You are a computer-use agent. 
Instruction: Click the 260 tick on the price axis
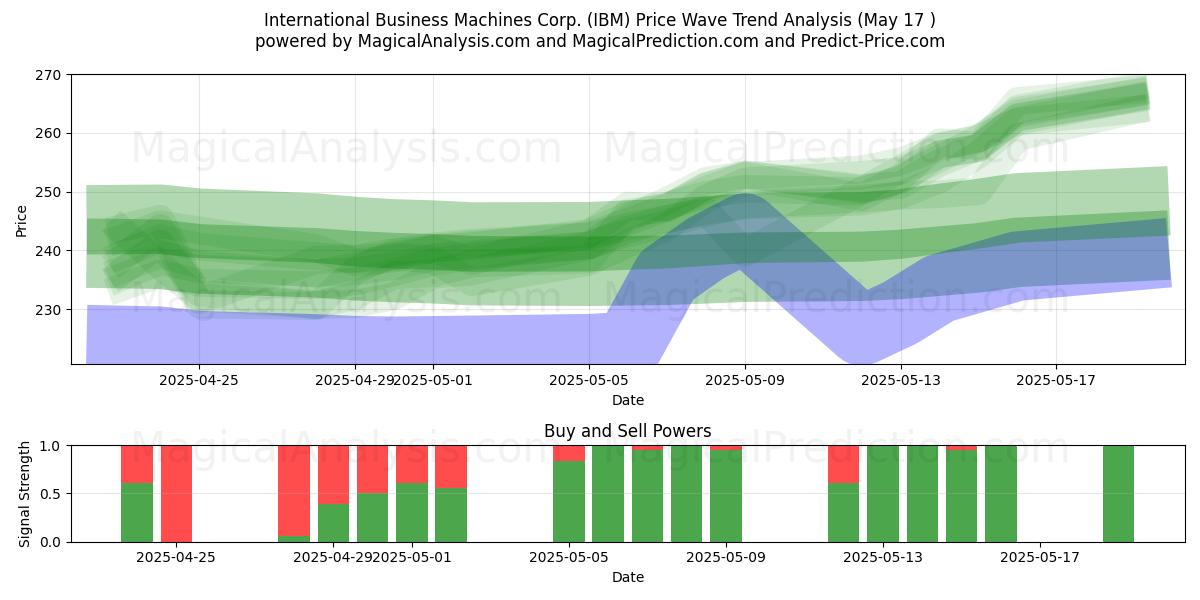(50, 133)
